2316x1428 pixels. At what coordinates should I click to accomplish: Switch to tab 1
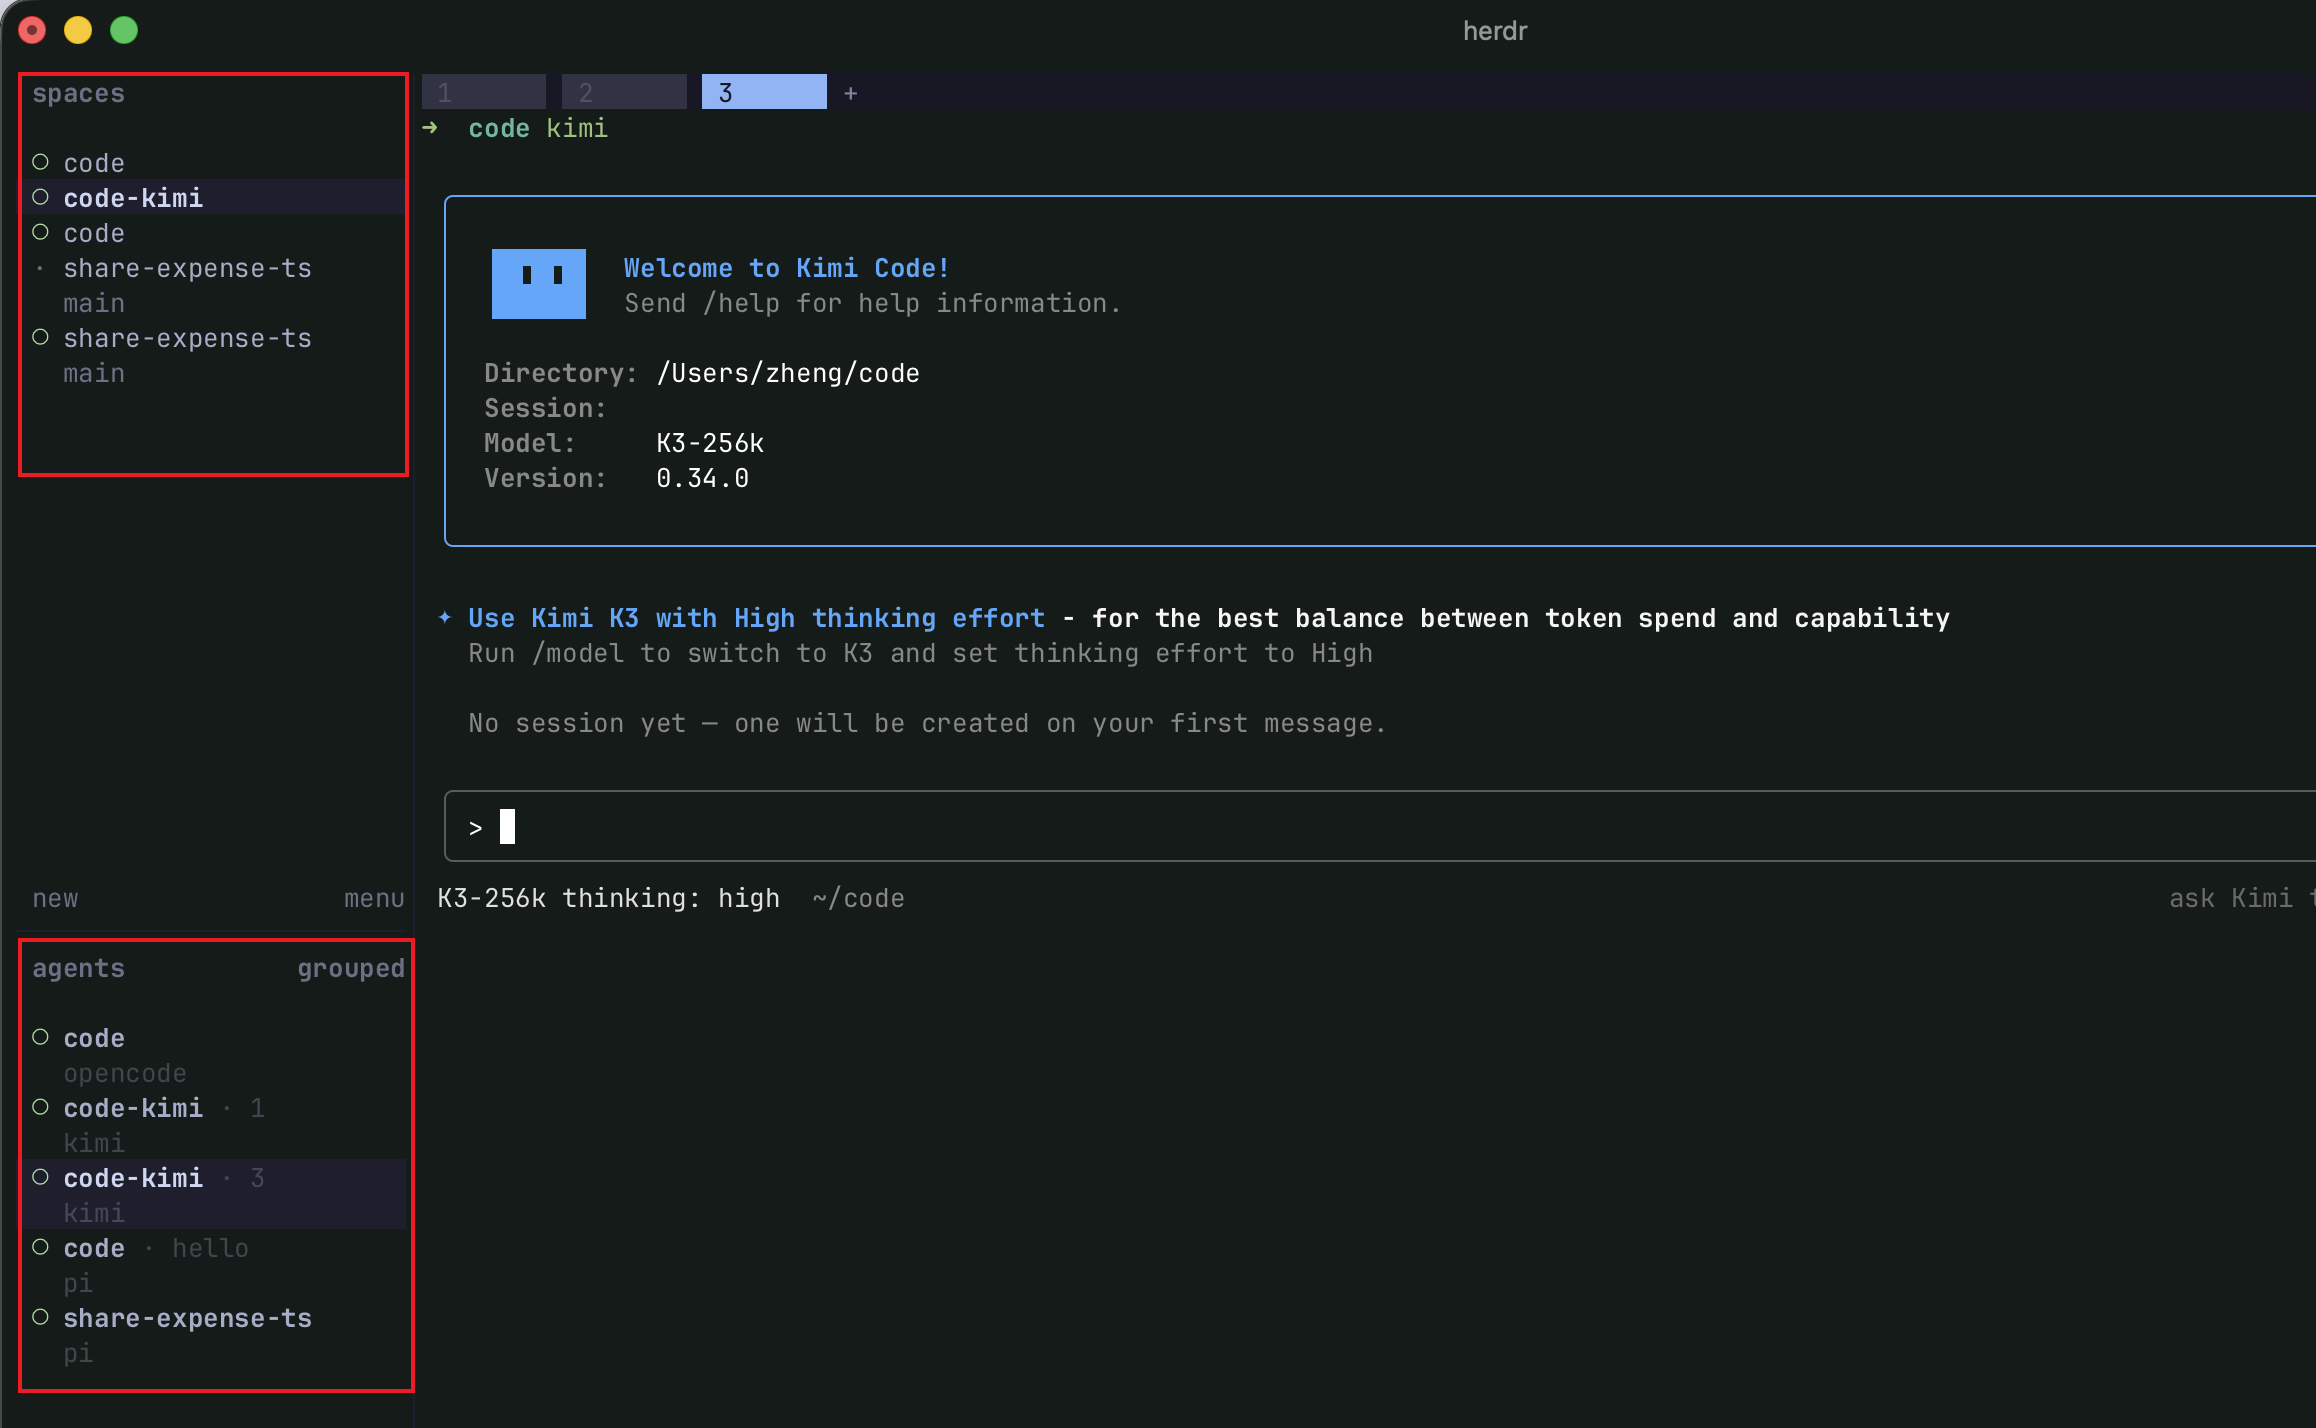(484, 92)
